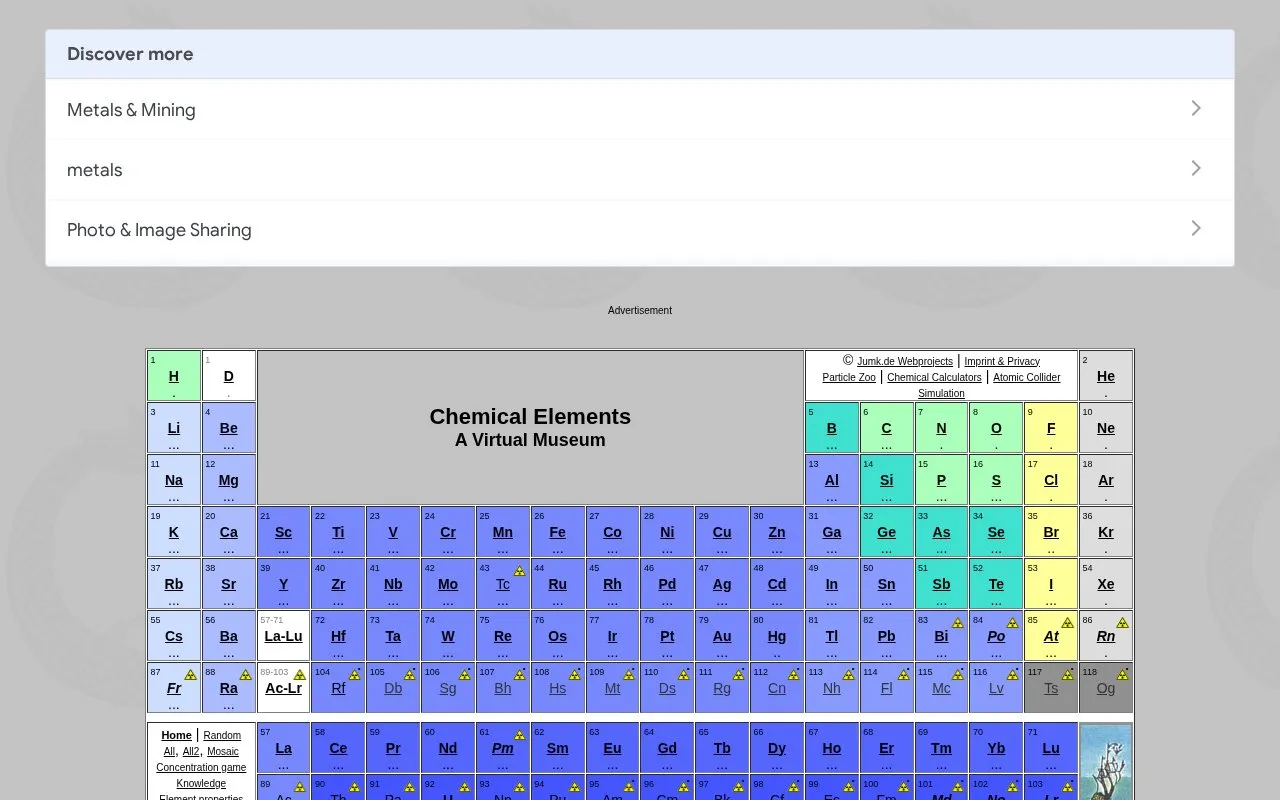Click the picture thumbnail beside Lutetium

coord(1106,762)
